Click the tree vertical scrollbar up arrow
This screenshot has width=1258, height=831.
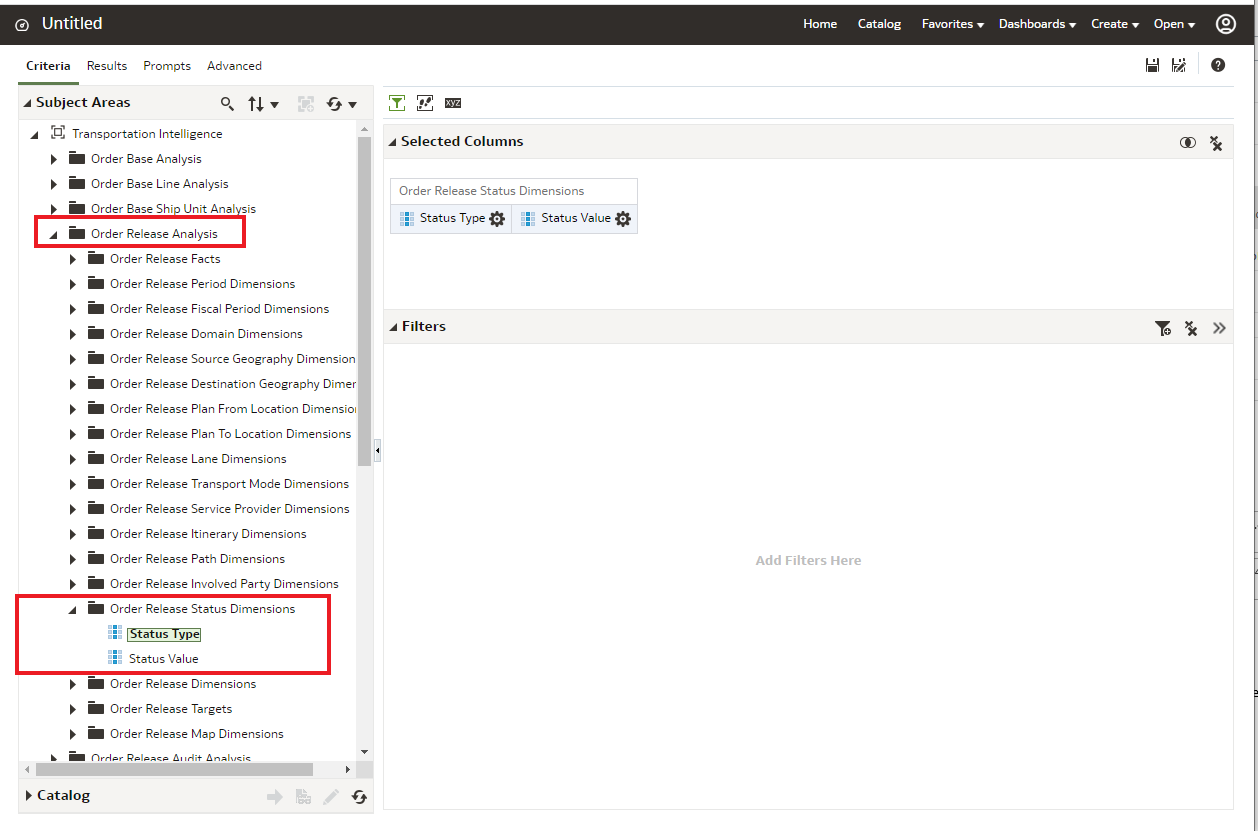[x=364, y=129]
